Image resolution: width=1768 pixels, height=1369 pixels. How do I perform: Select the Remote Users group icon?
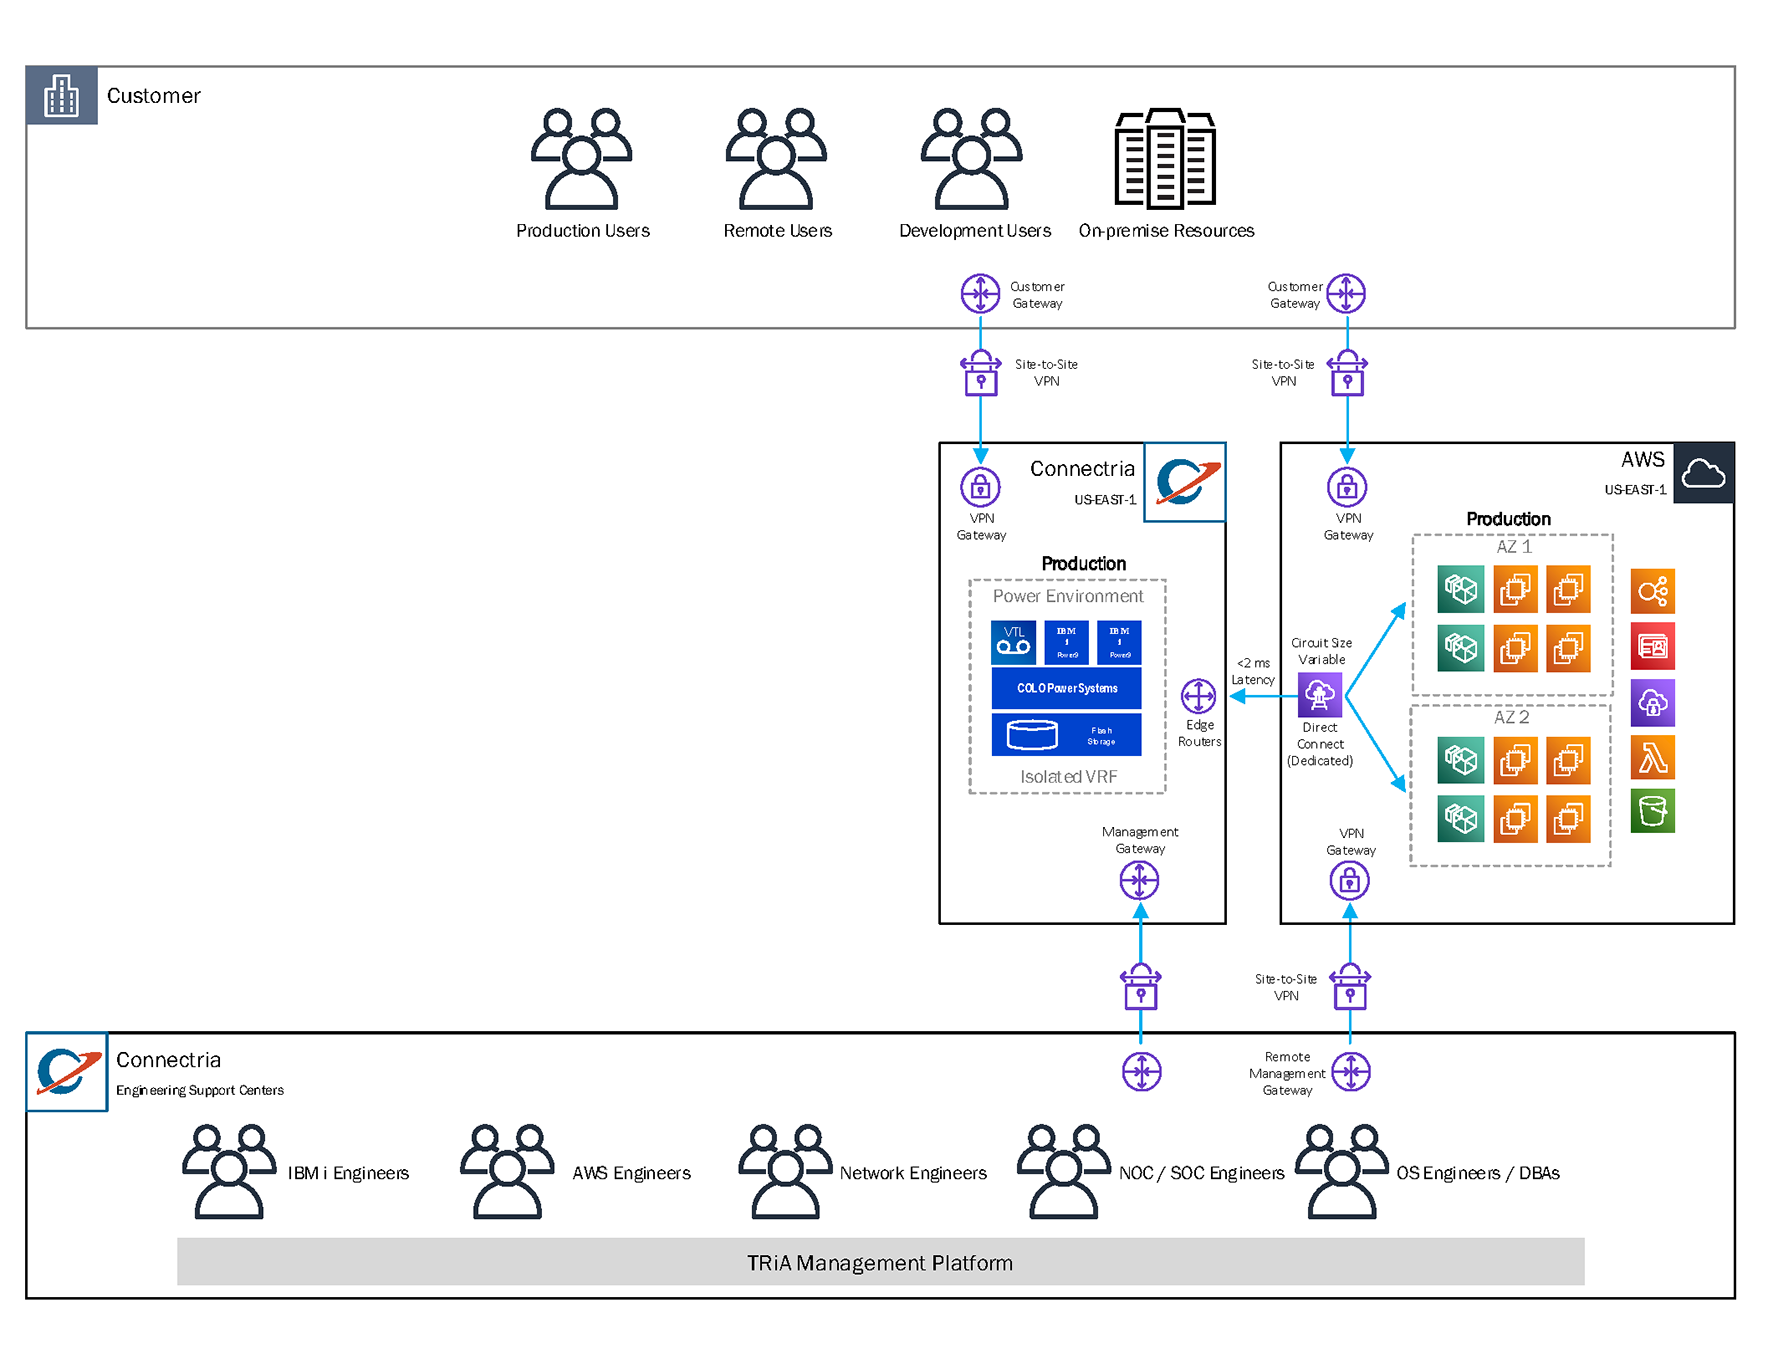776,158
